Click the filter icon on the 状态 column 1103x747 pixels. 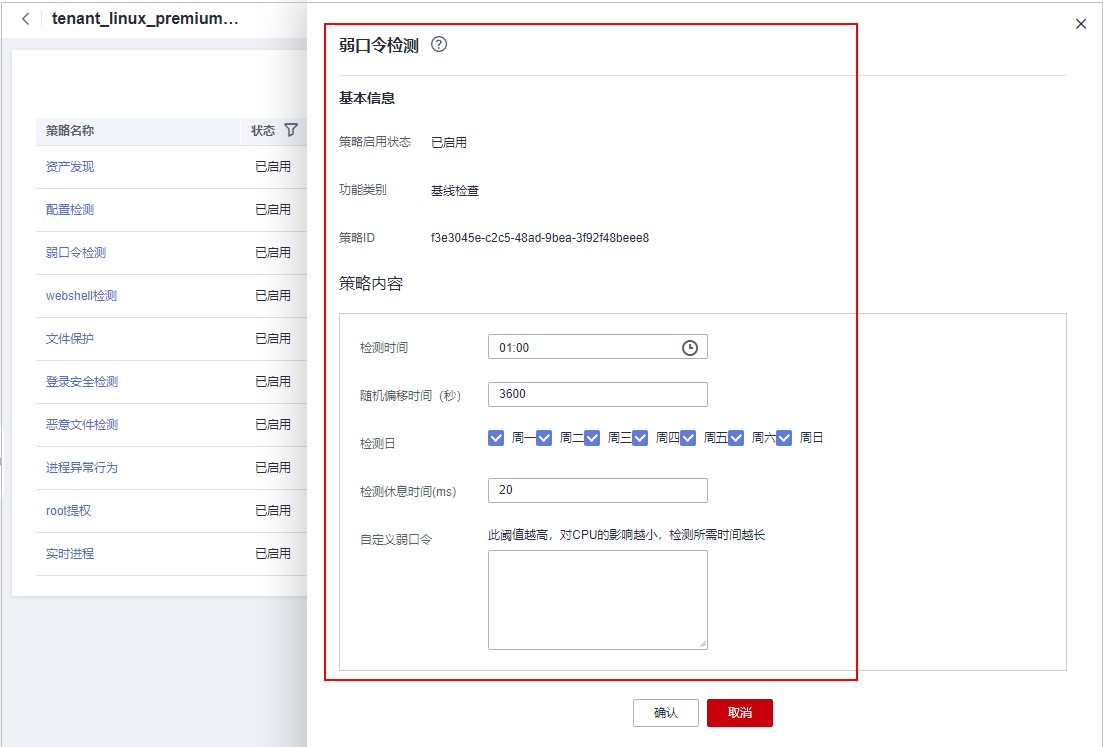pos(290,130)
